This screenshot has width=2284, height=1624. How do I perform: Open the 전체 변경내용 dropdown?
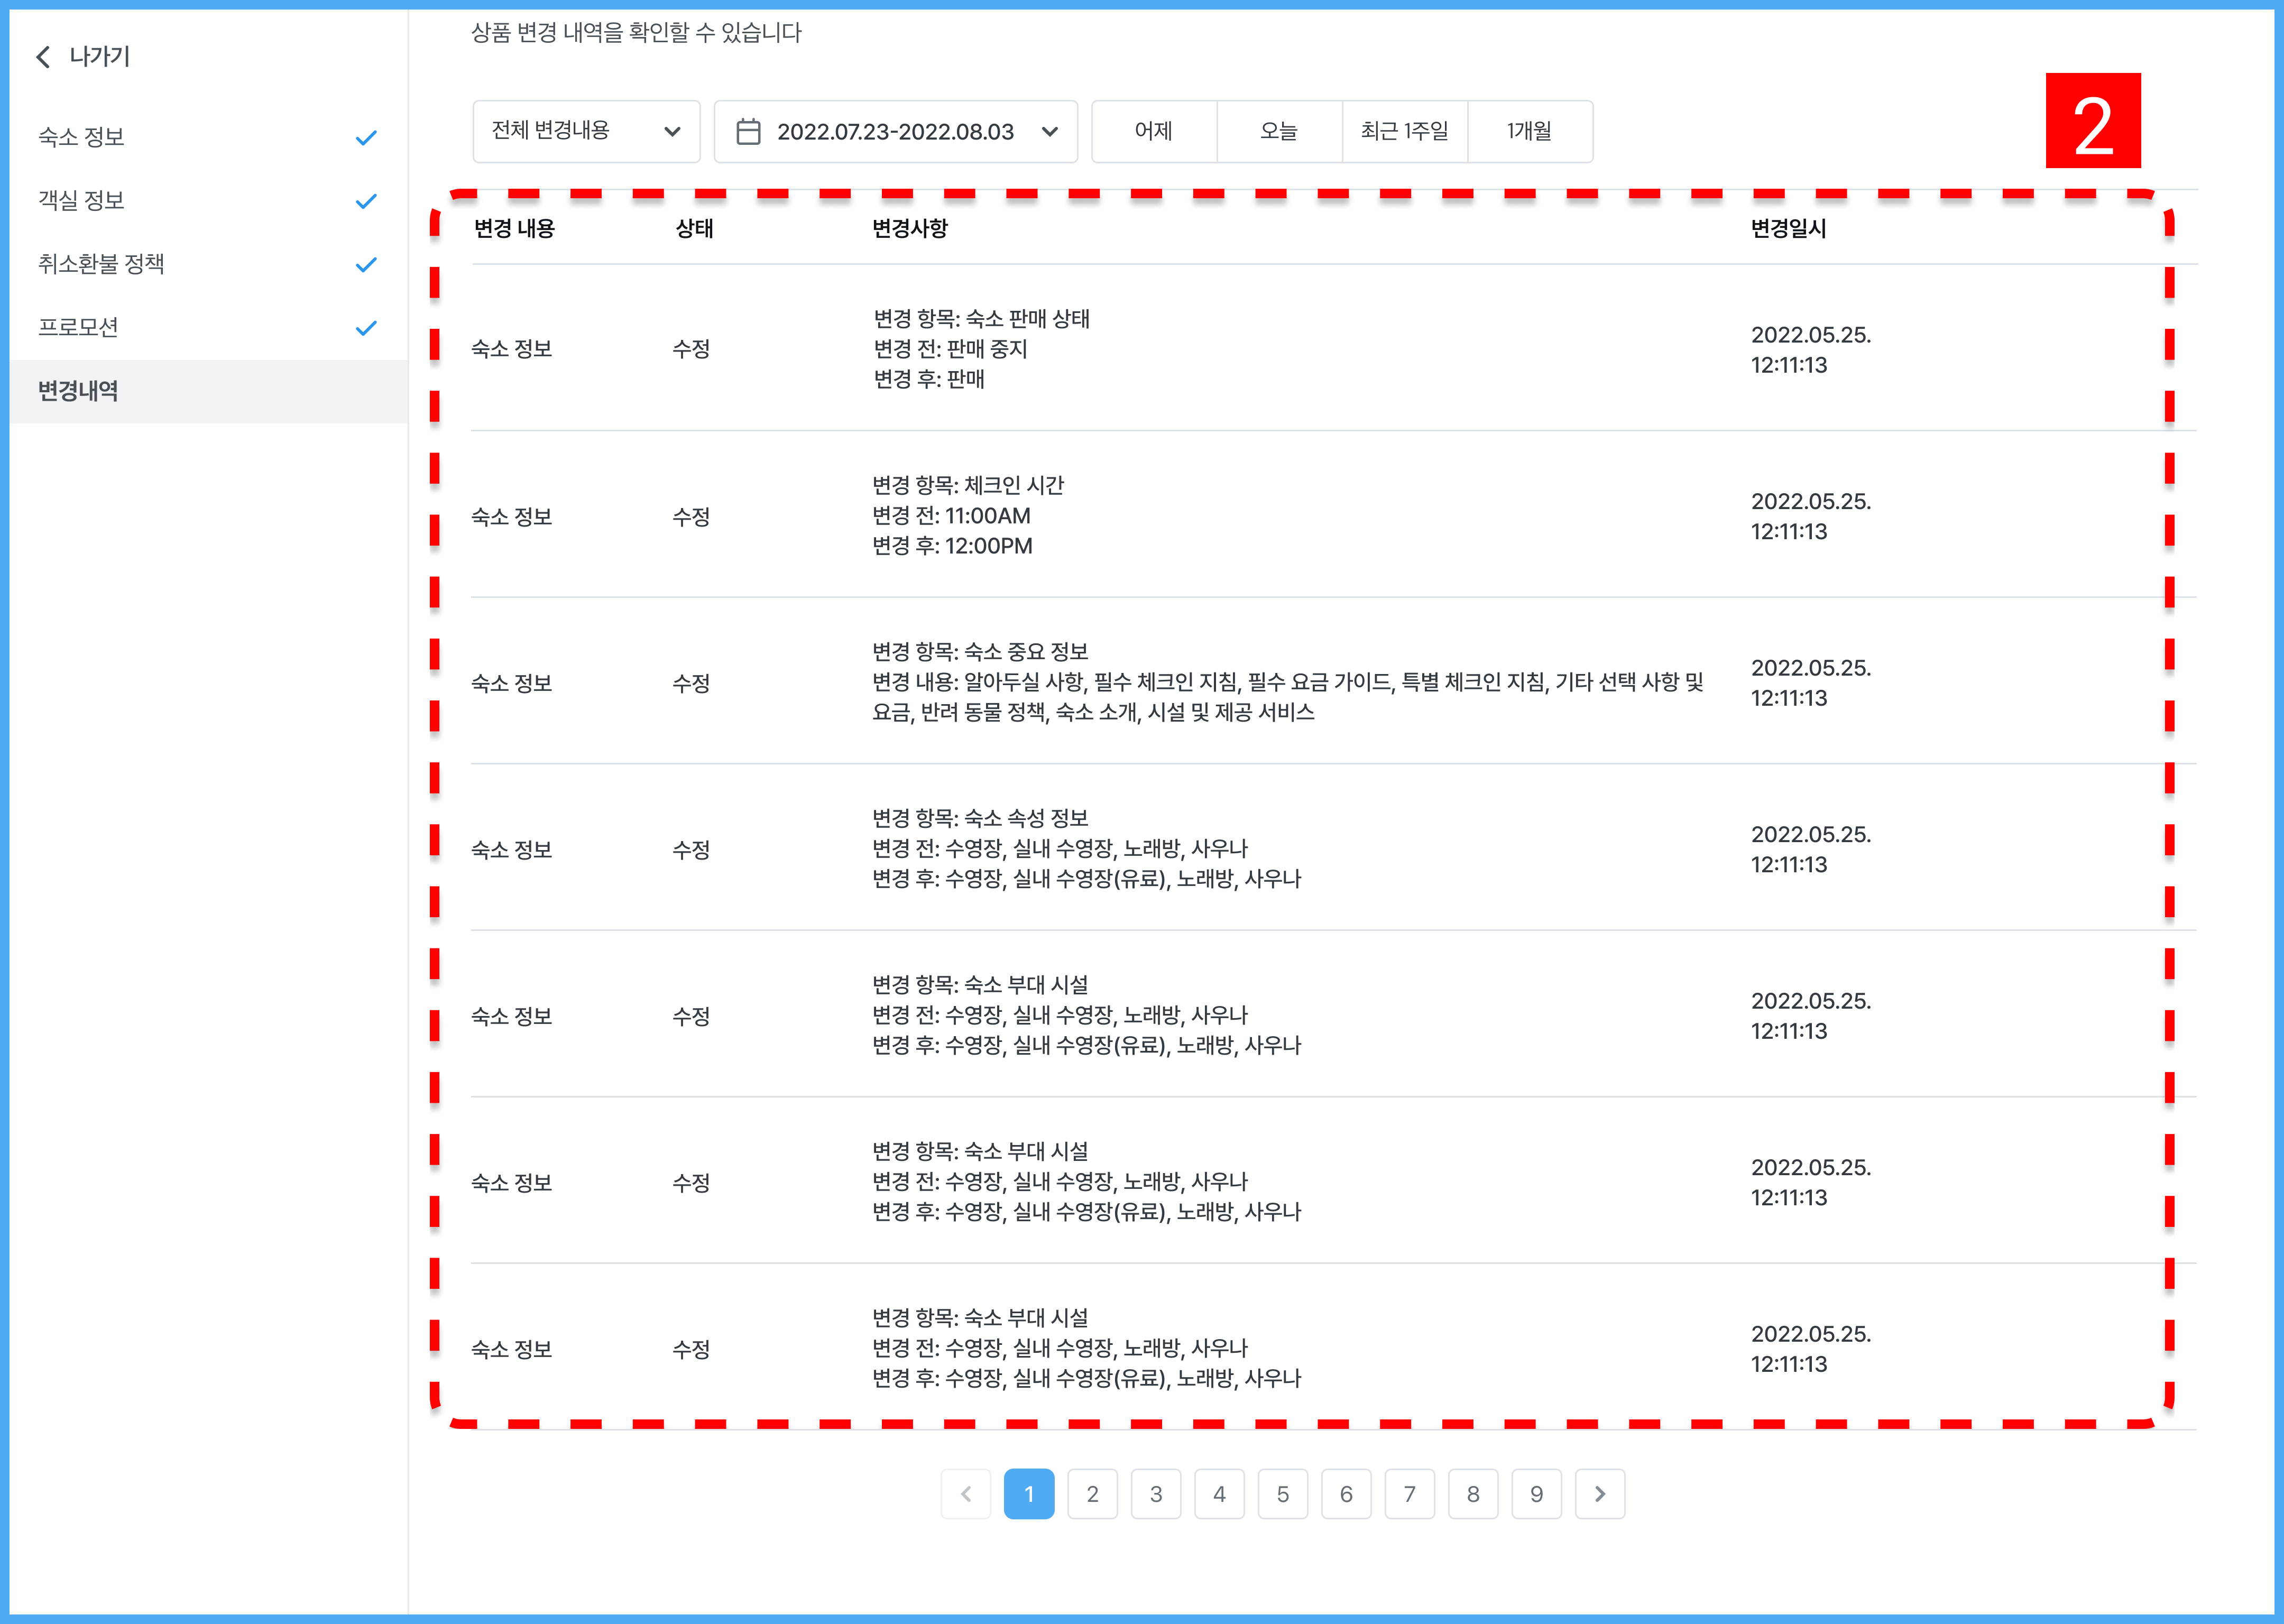point(586,131)
